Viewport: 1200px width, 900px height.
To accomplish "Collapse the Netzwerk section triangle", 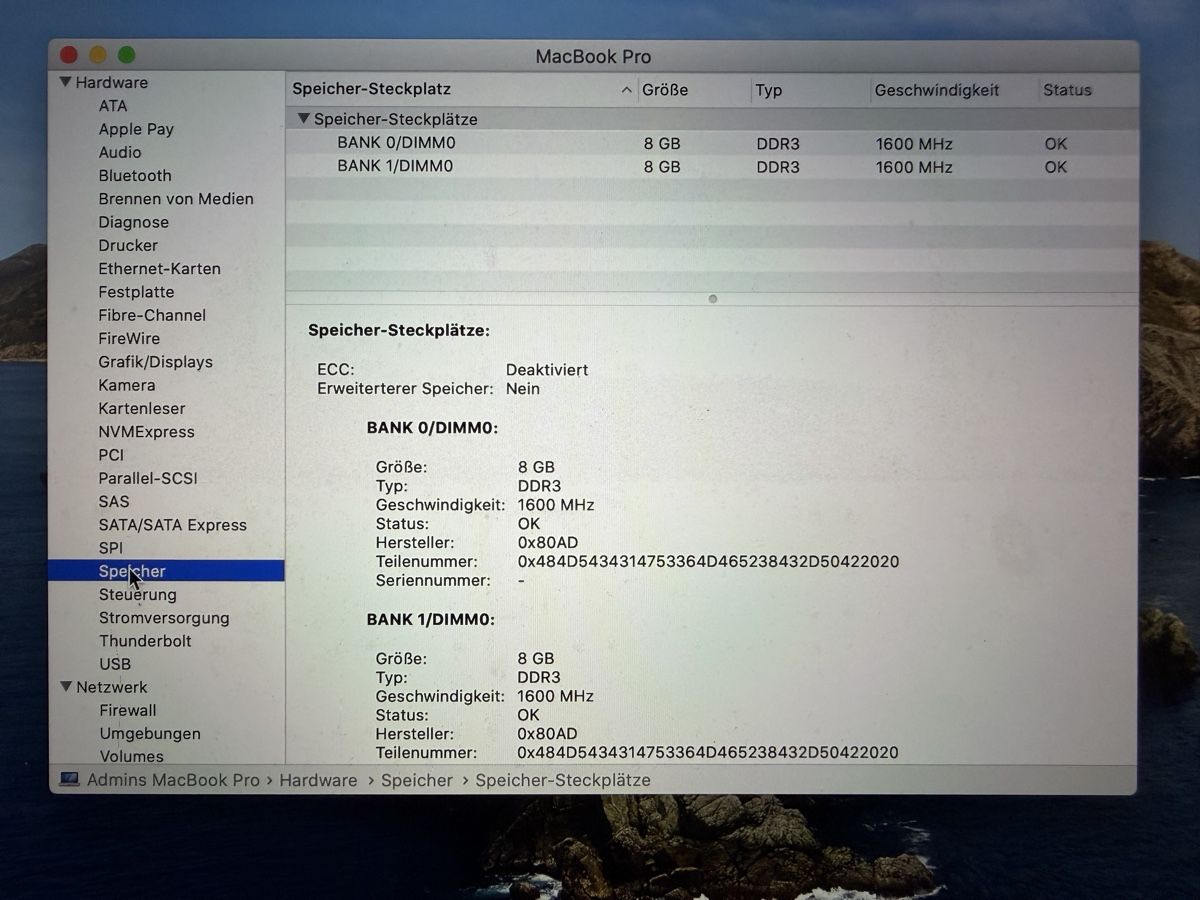I will pyautogui.click(x=66, y=687).
